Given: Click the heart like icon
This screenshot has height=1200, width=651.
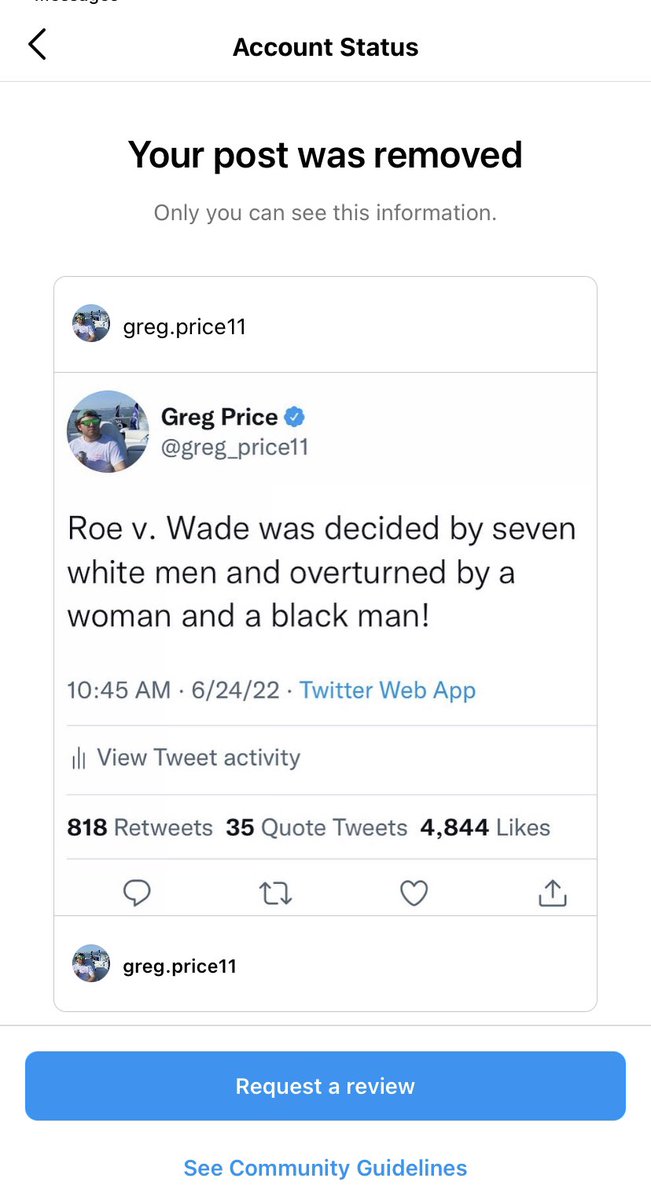Looking at the screenshot, I should pyautogui.click(x=413, y=892).
